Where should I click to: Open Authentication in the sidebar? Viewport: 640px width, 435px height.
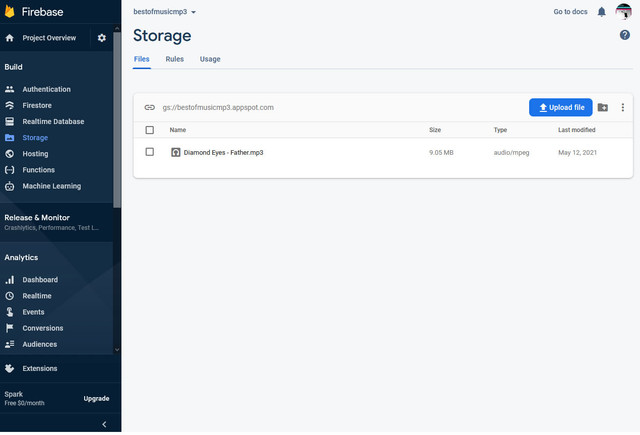pyautogui.click(x=47, y=89)
